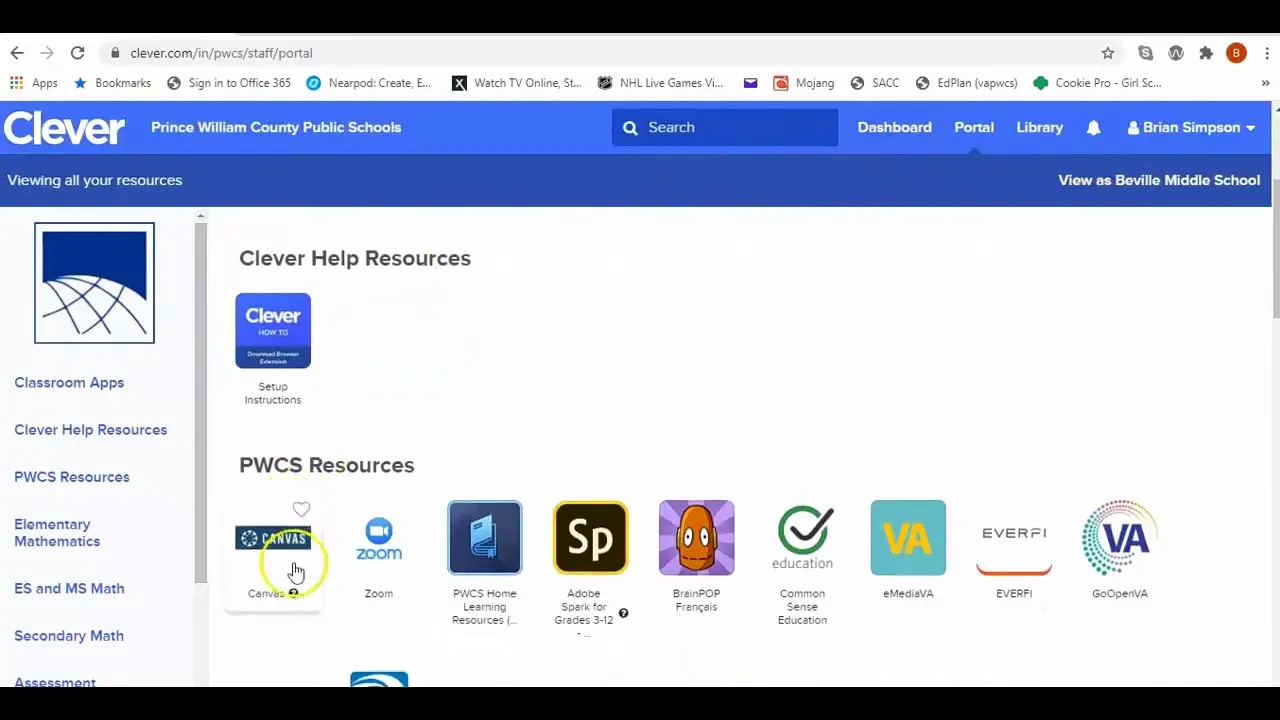The width and height of the screenshot is (1280, 720).
Task: Open the Canvas app icon
Action: [273, 539]
